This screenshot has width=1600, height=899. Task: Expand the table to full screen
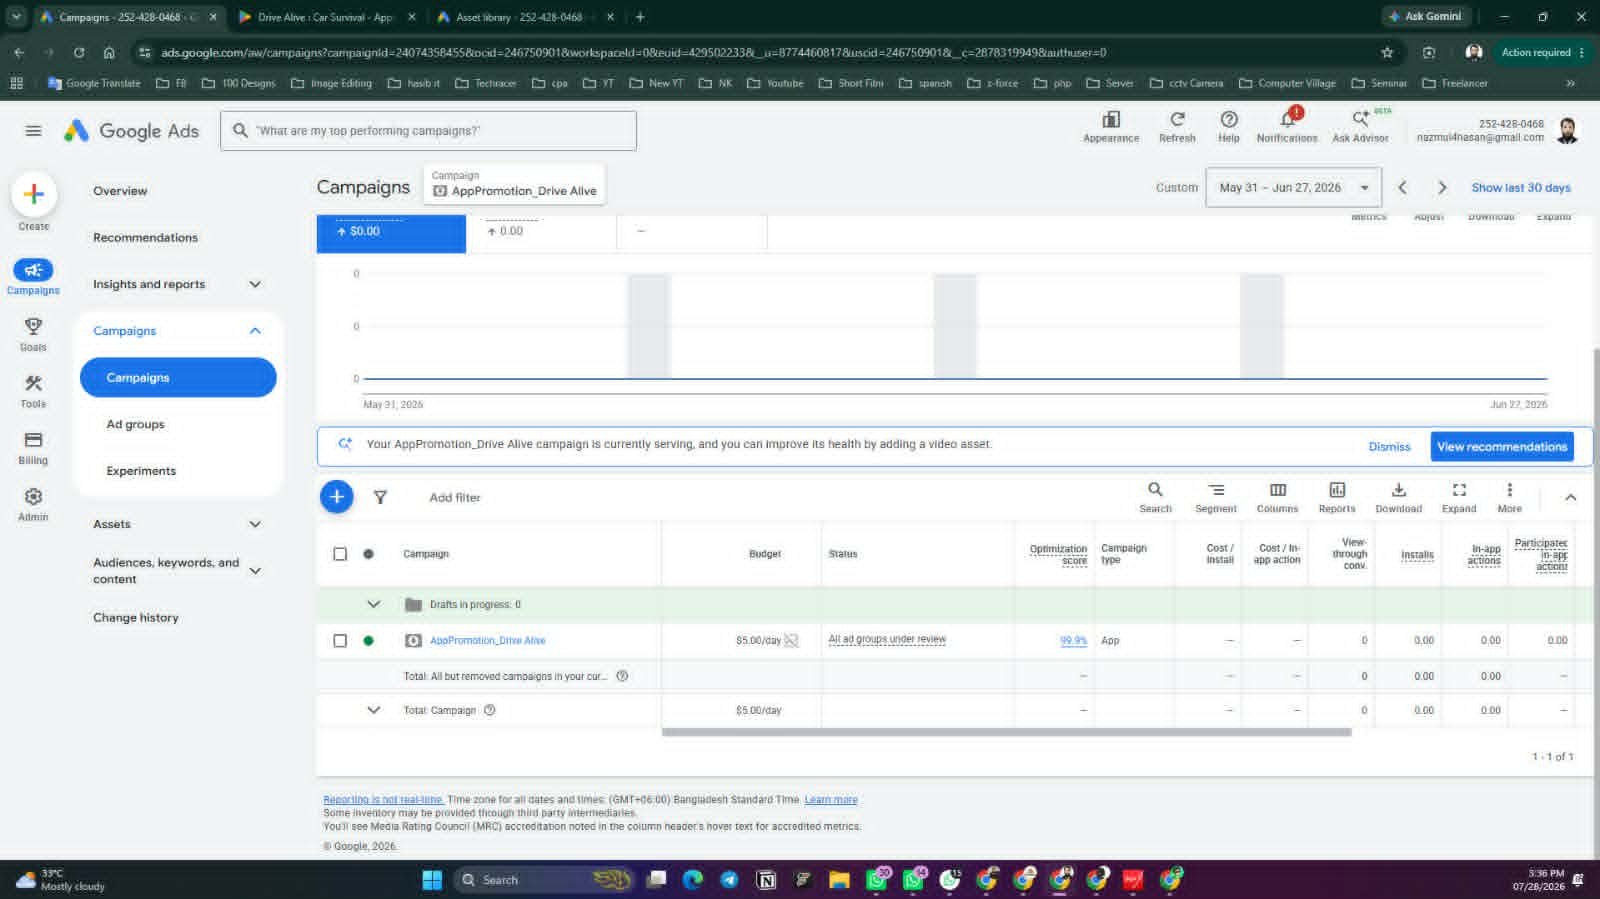click(x=1459, y=497)
